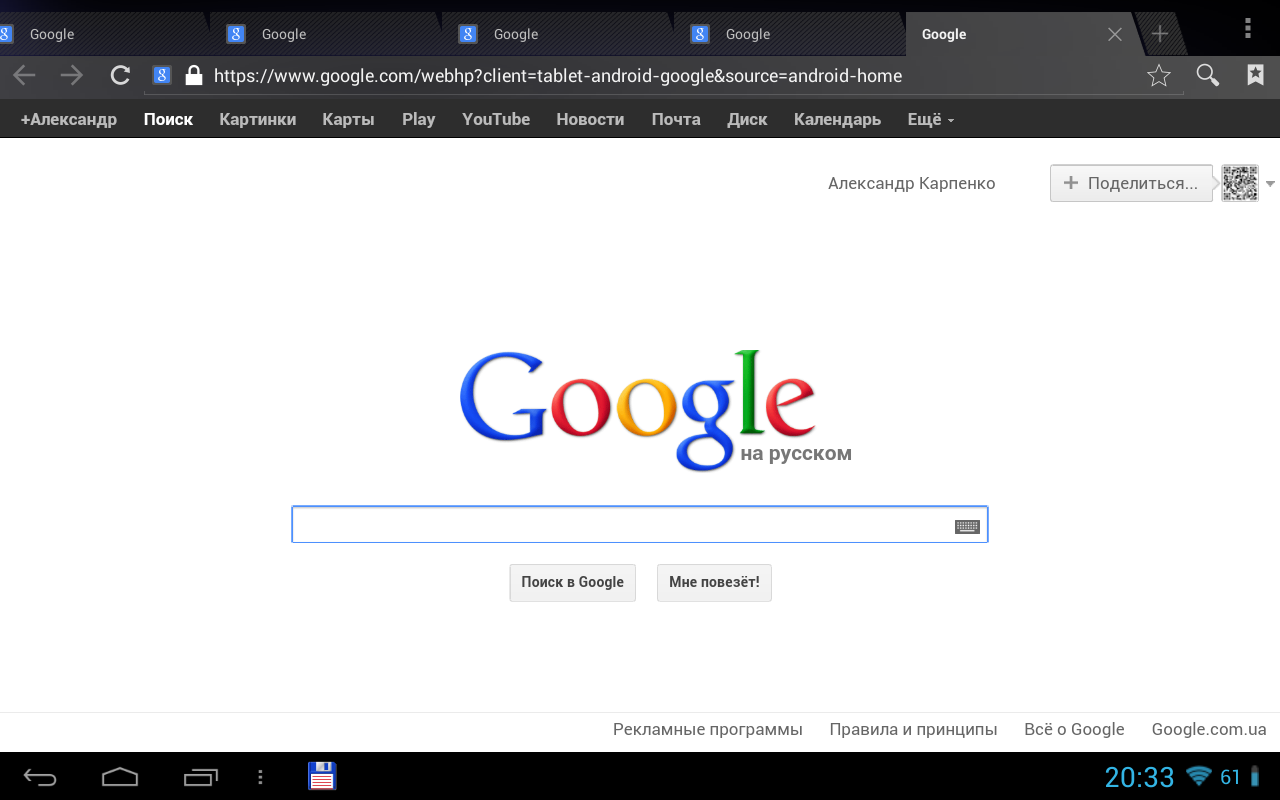Open Картинки in Google bar

[258, 119]
